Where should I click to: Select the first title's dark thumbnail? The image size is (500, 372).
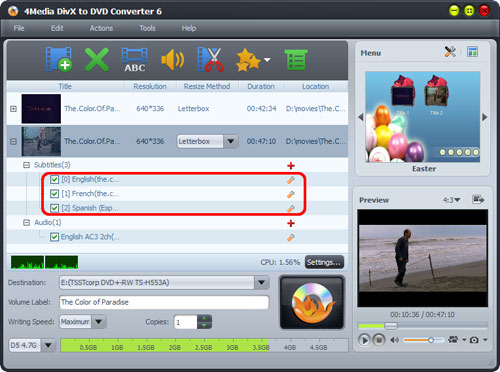click(x=41, y=109)
